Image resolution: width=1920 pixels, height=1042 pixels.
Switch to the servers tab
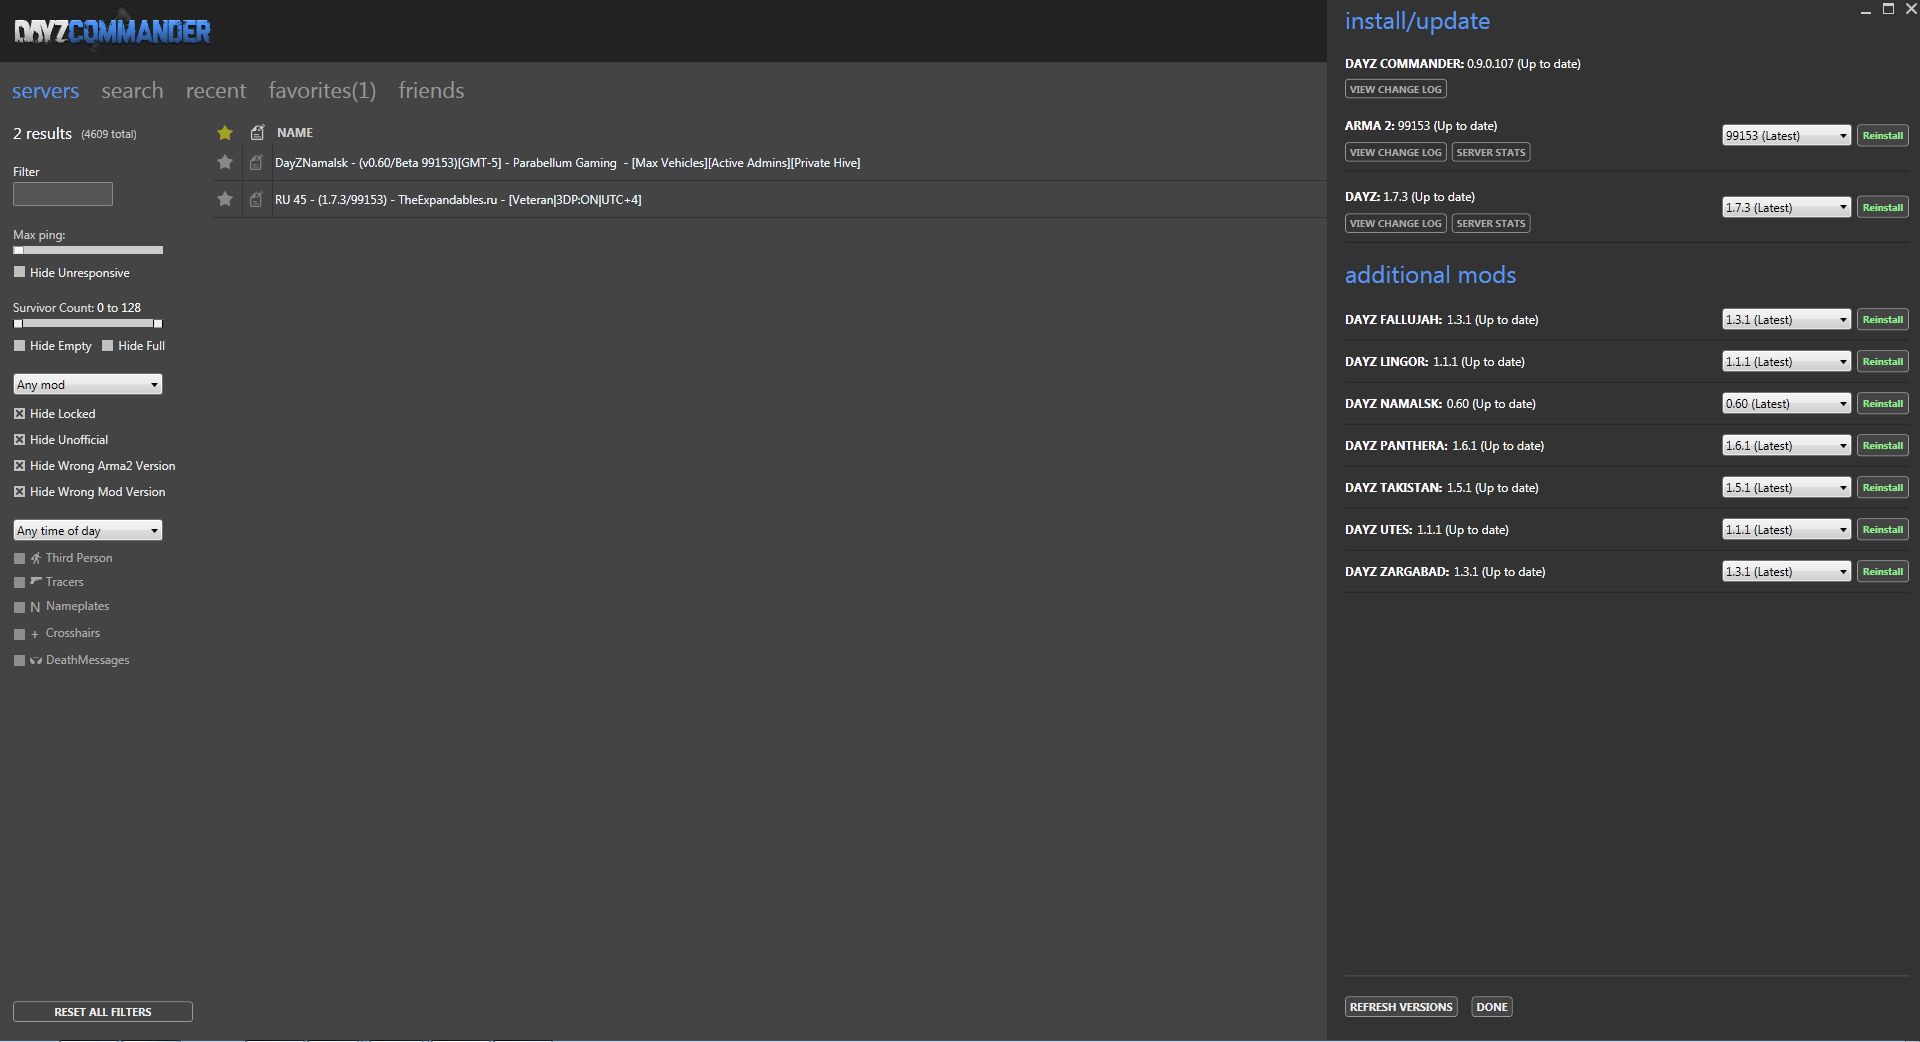click(45, 90)
